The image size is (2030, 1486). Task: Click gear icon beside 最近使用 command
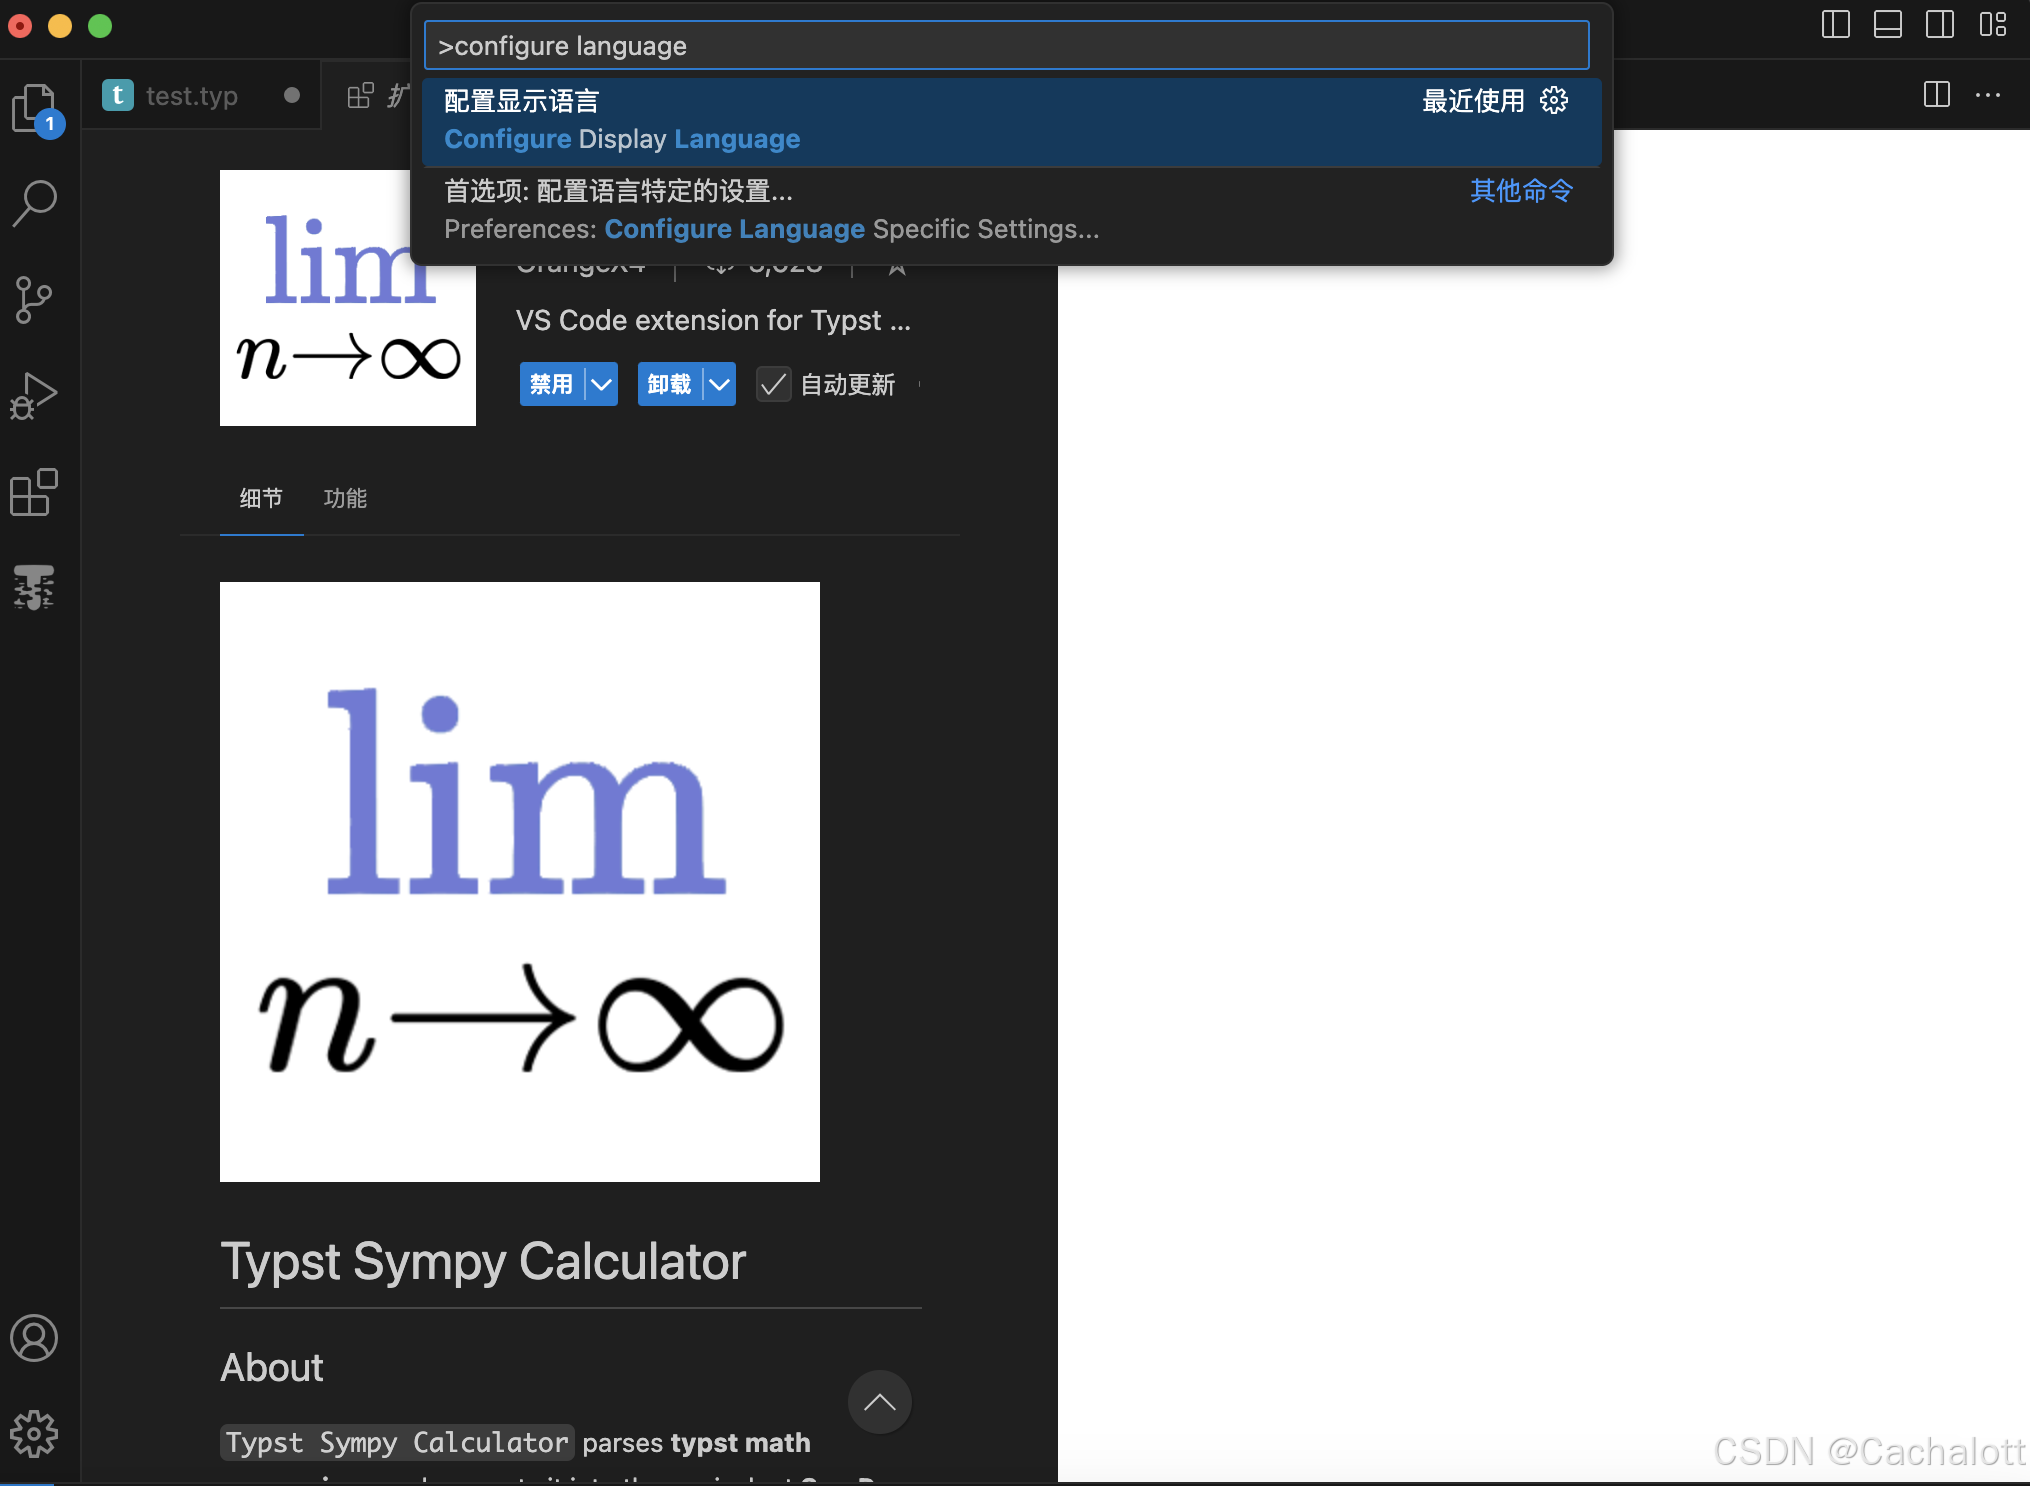(1554, 101)
